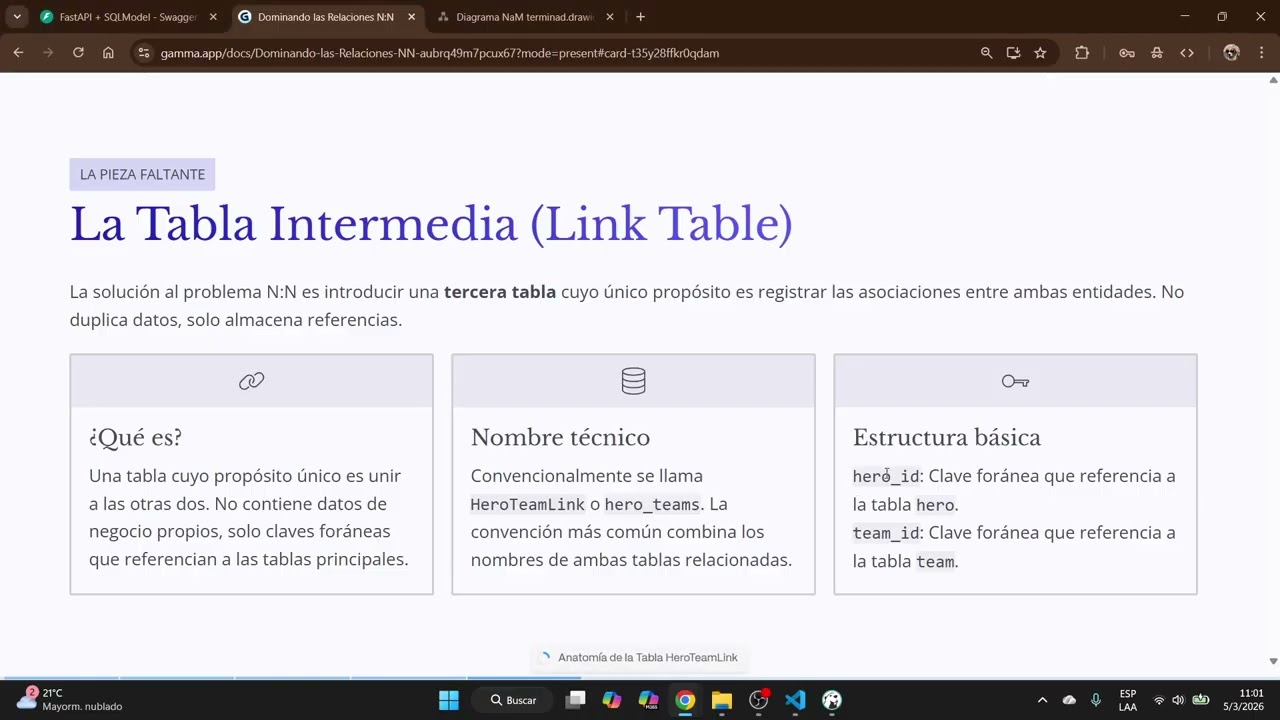
Task: Open Visual Studio Code from the taskbar
Action: coord(795,700)
